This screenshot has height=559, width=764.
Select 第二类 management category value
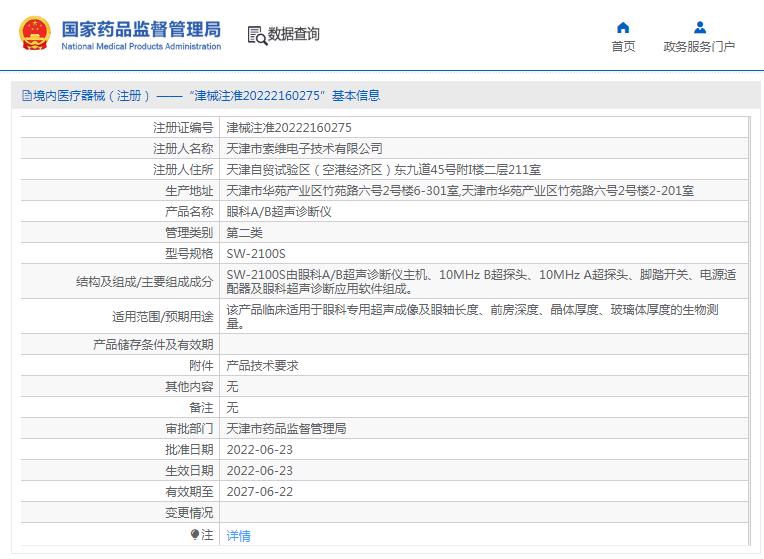tap(244, 232)
